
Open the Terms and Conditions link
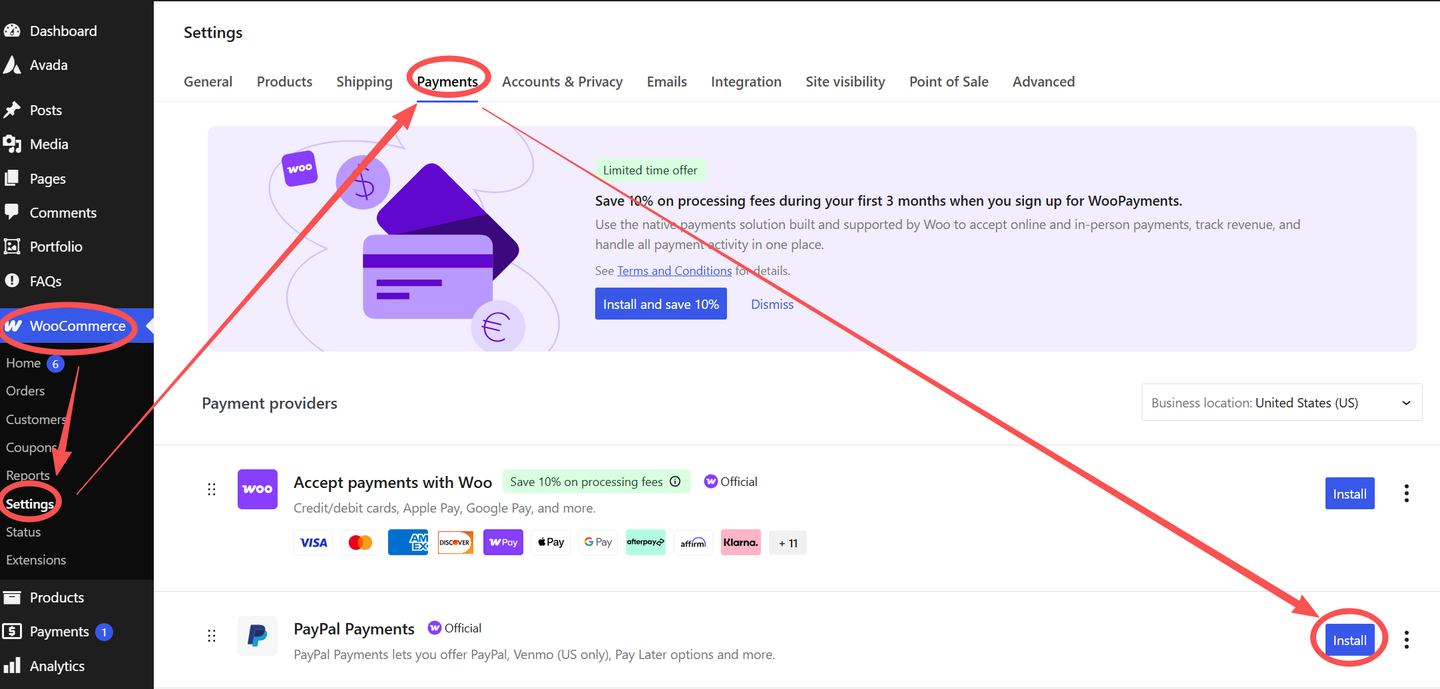coord(674,271)
